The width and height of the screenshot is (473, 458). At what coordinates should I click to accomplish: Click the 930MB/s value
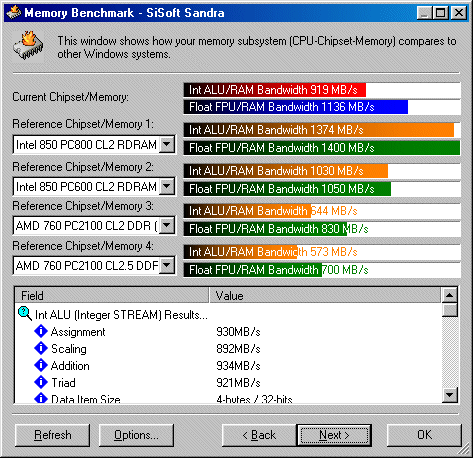pyautogui.click(x=238, y=332)
